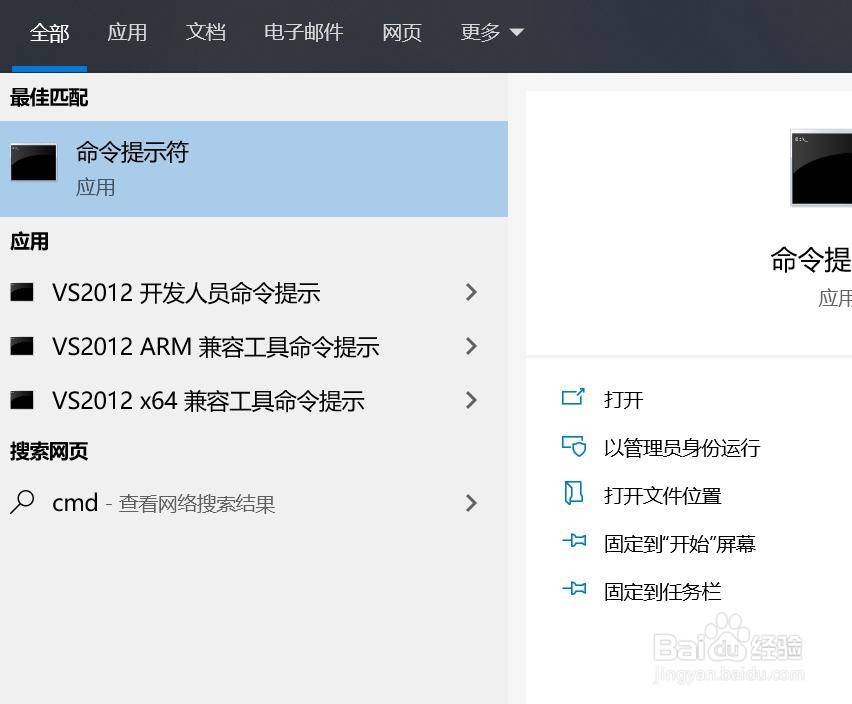852x704 pixels.
Task: Click 打开 in the details pane
Action: pyautogui.click(x=623, y=400)
